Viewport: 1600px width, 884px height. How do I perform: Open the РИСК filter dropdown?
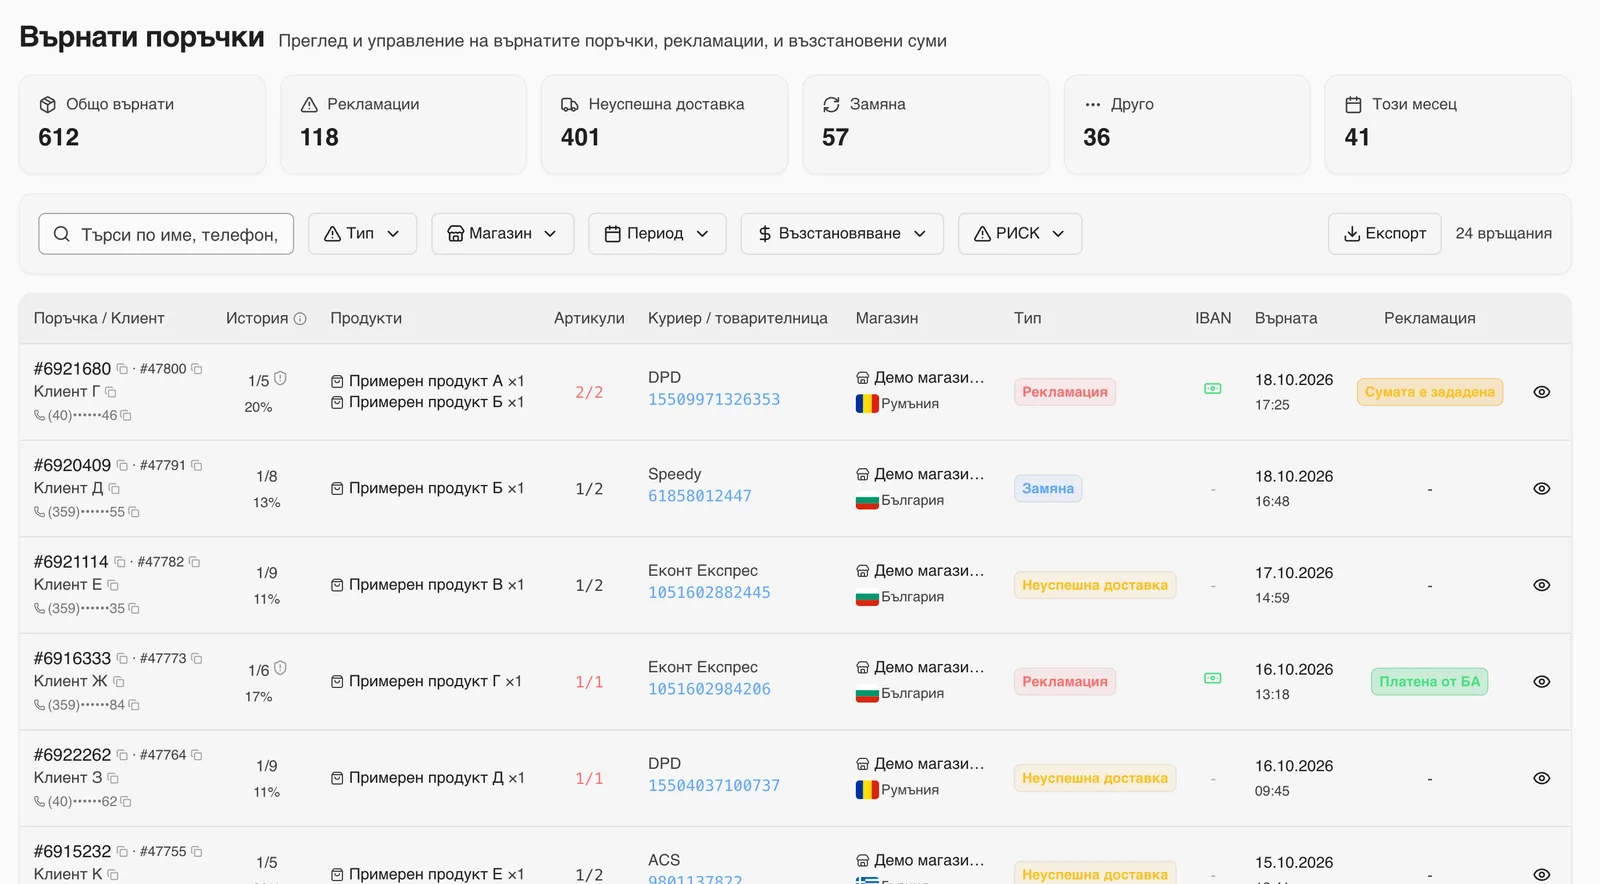point(1020,234)
